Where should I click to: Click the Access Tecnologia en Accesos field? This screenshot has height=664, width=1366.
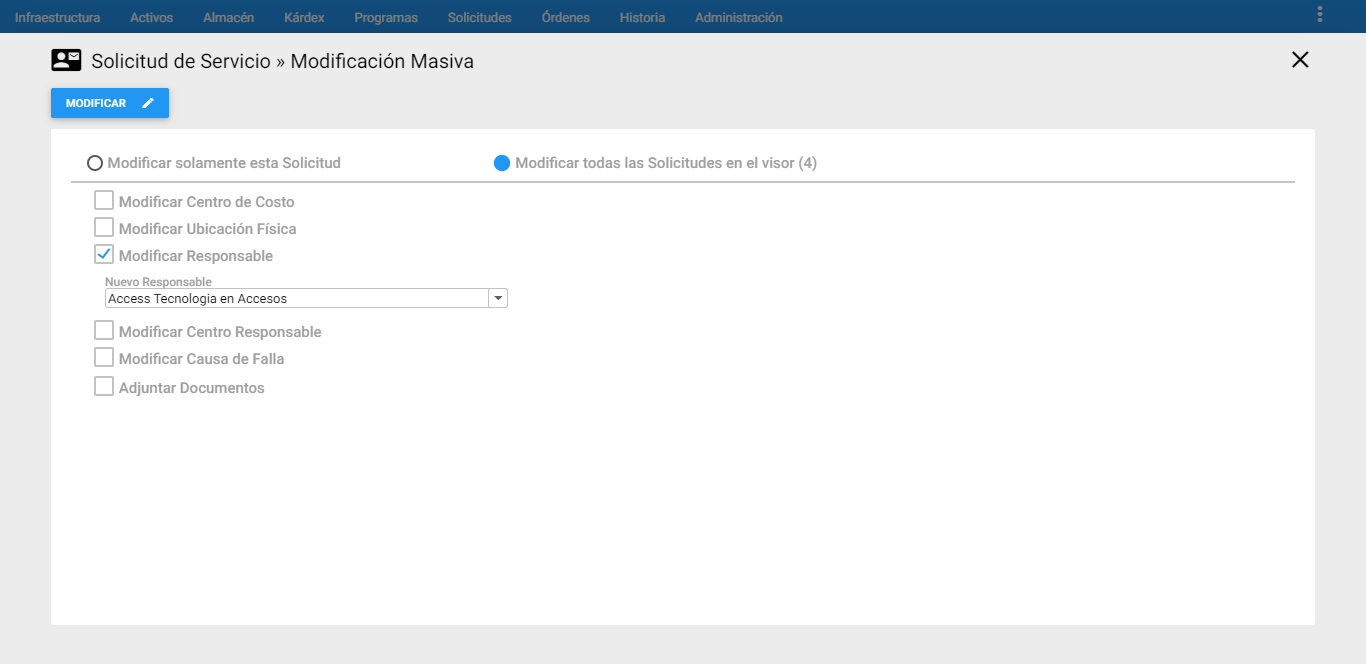[297, 298]
